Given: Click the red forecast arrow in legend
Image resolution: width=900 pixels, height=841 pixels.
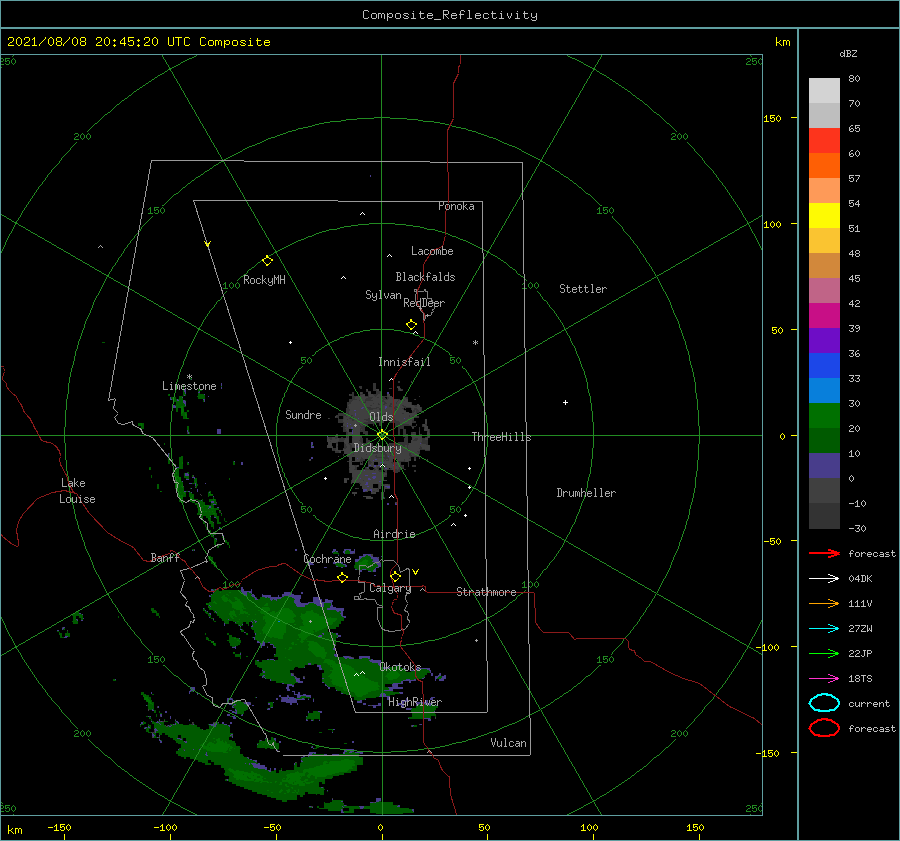Looking at the screenshot, I should tap(824, 553).
